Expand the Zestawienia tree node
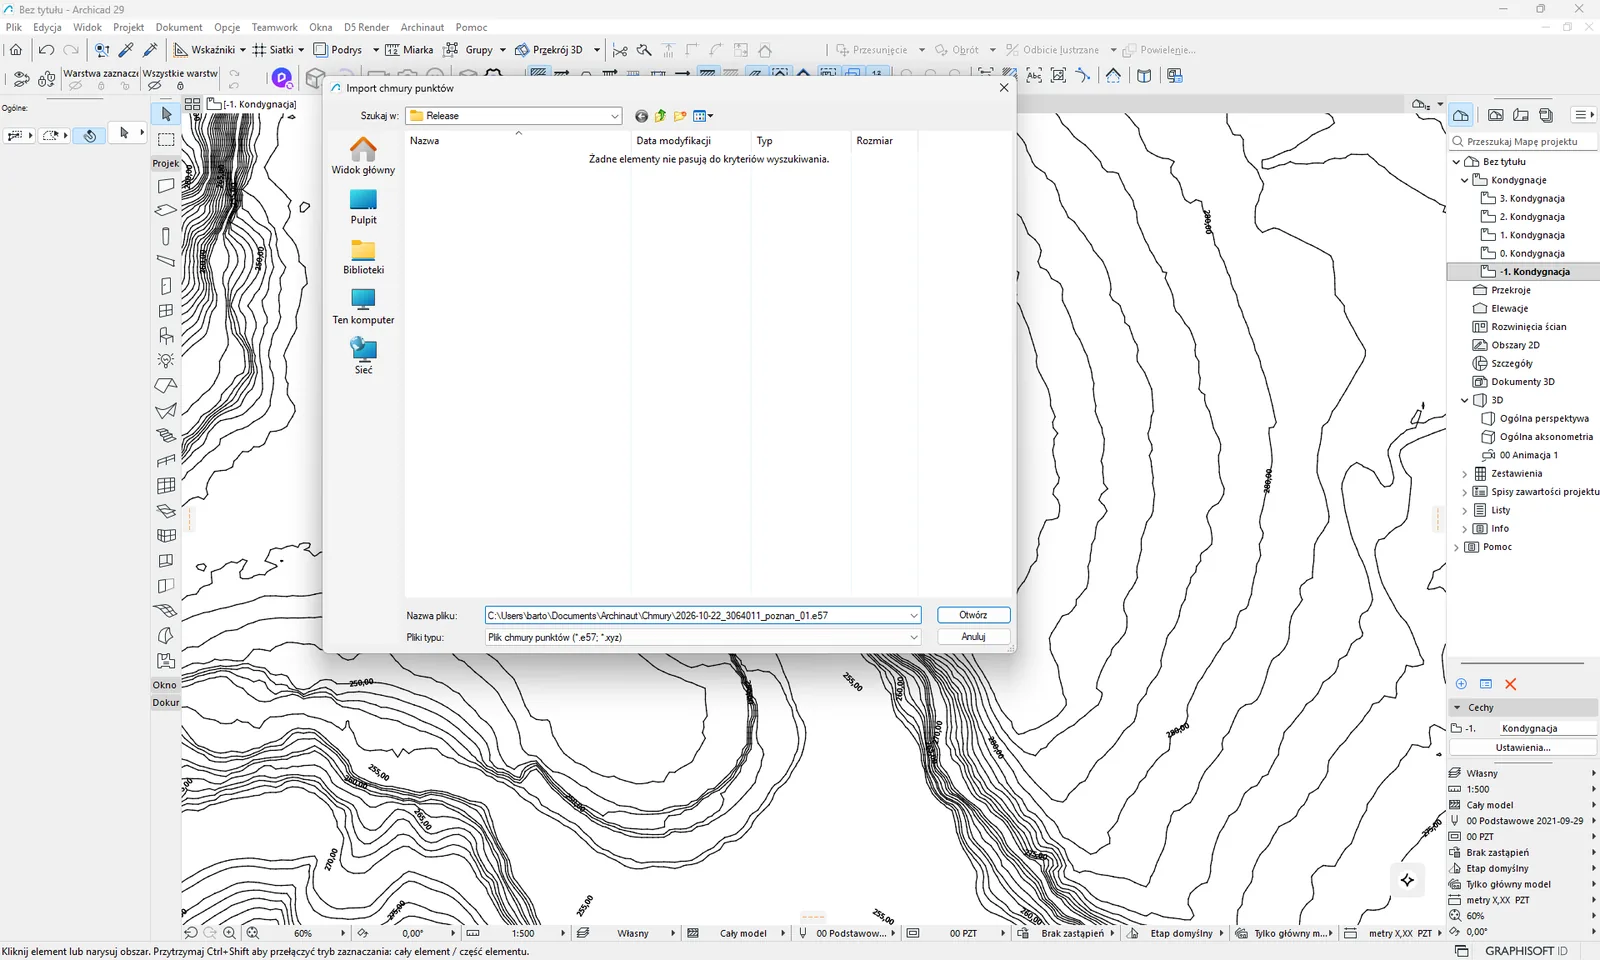1600x960 pixels. (x=1465, y=474)
